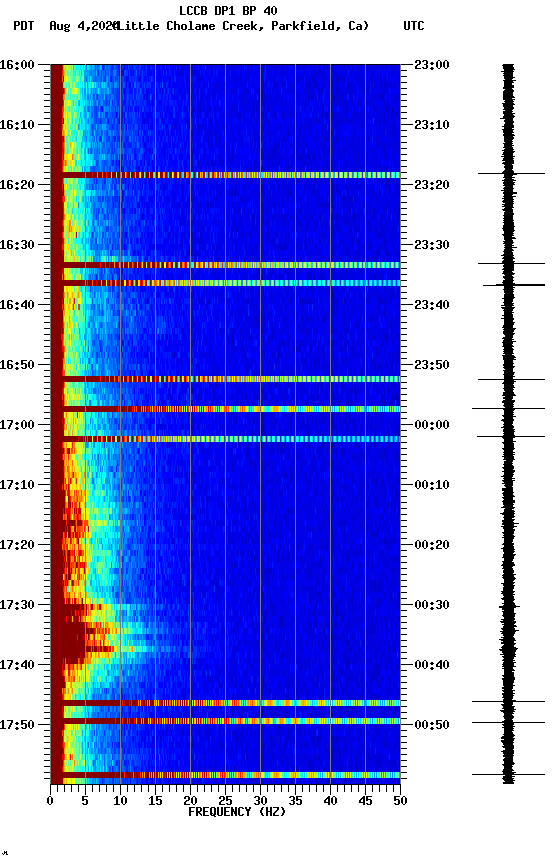Click the "00:50" UTC time label
This screenshot has width=552, height=864.
coord(432,725)
